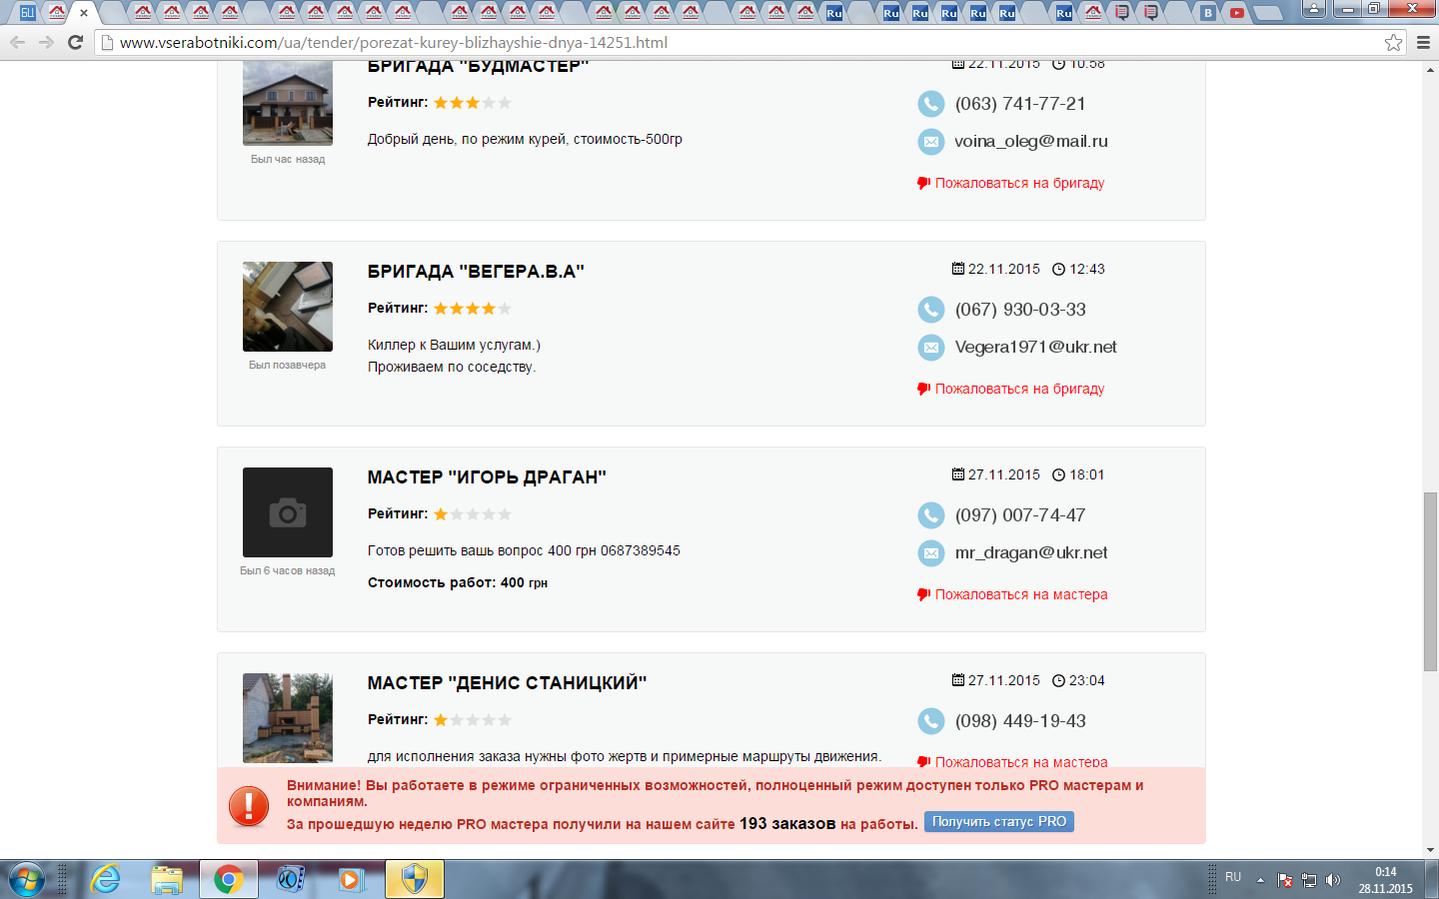Switch to the VK tab marked B
Screen dimensions: 1439x899
[x=1209, y=13]
